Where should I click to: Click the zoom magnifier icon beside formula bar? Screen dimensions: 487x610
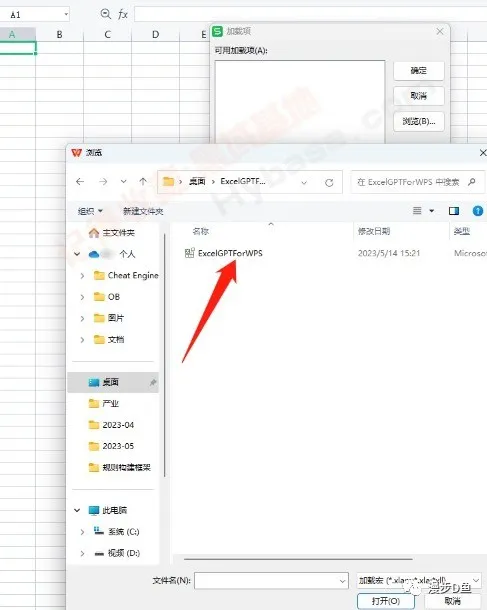(105, 14)
